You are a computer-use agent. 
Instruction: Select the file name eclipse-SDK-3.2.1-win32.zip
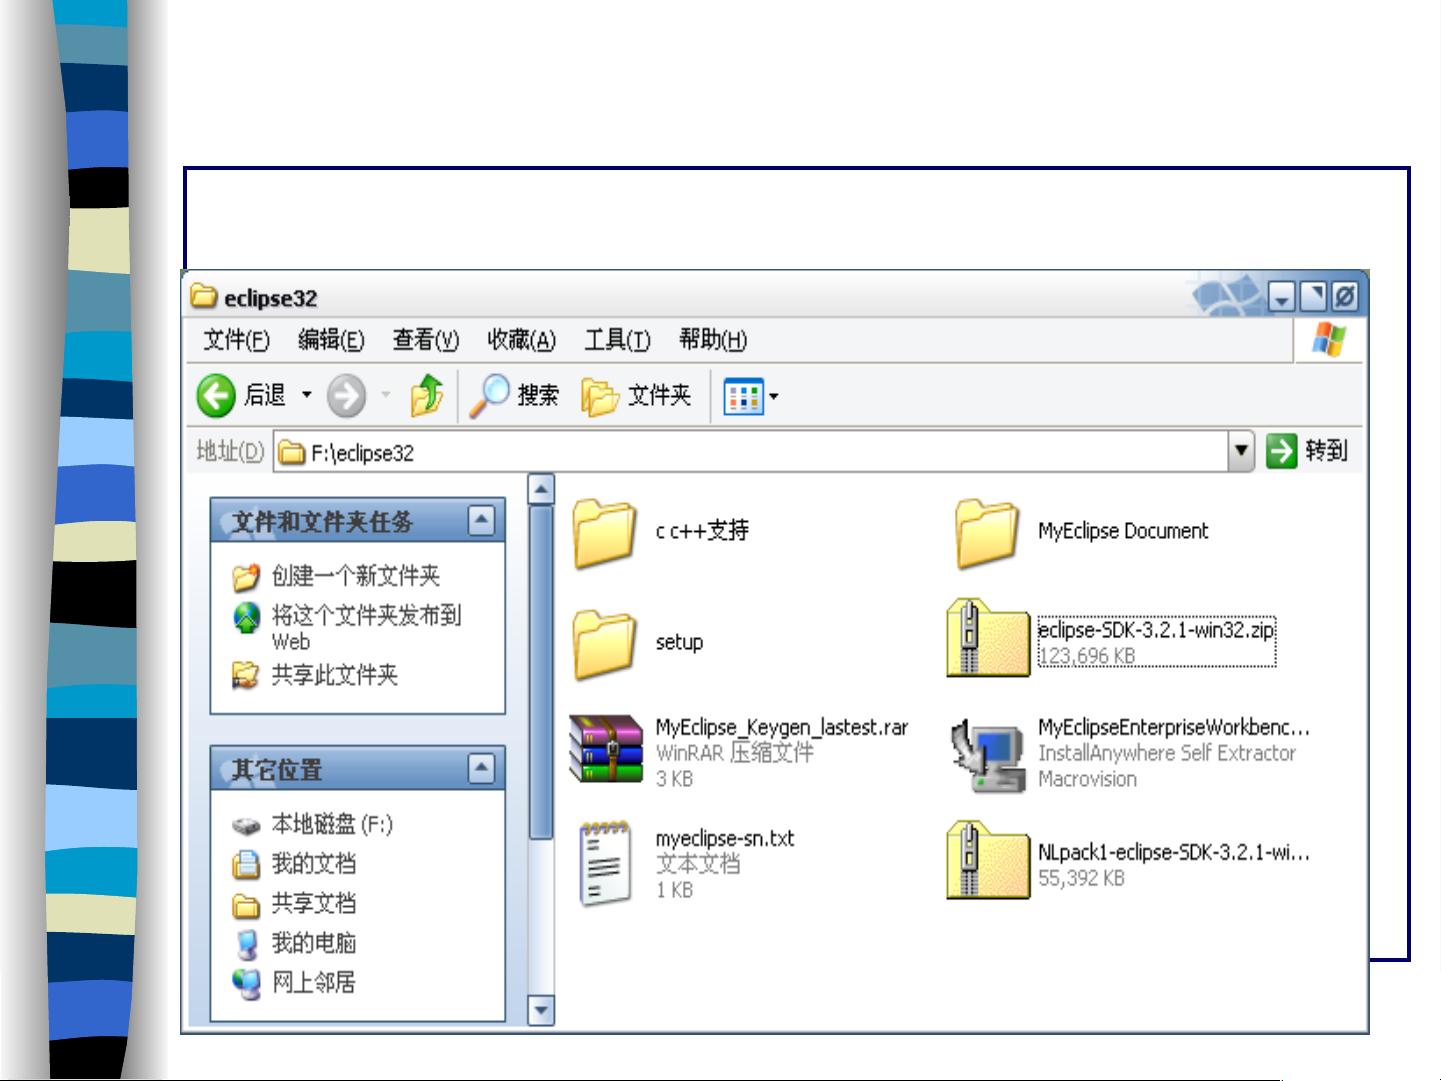click(1156, 630)
